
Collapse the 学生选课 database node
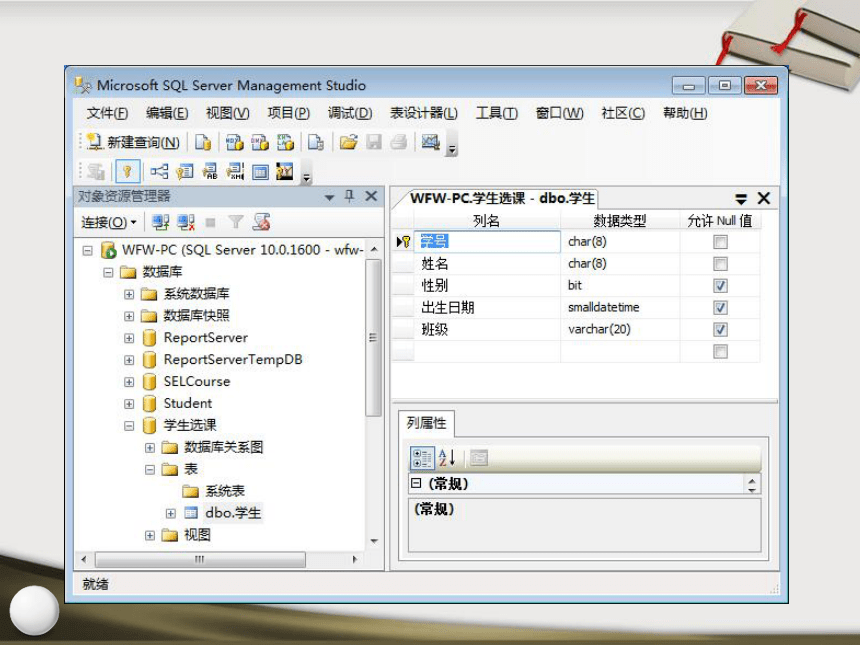click(129, 426)
